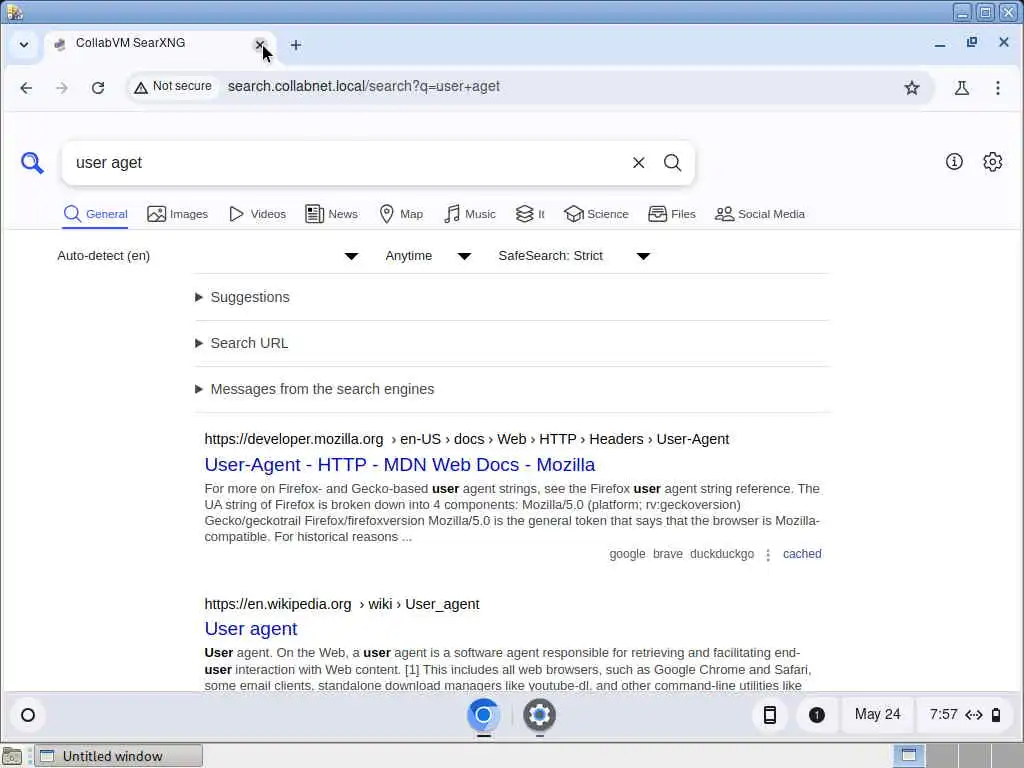Open SearXNG preferences gear icon
Viewport: 1024px width, 768px height.
pos(993,162)
